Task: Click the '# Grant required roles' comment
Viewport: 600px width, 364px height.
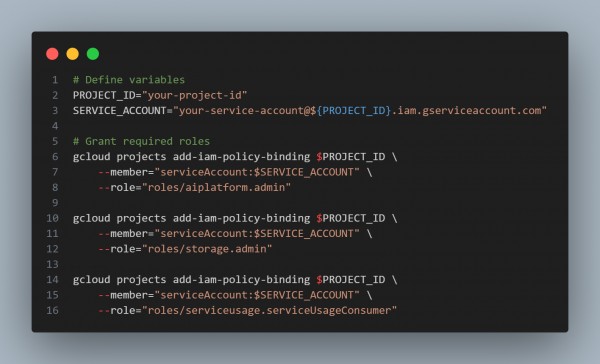Action: (x=141, y=141)
